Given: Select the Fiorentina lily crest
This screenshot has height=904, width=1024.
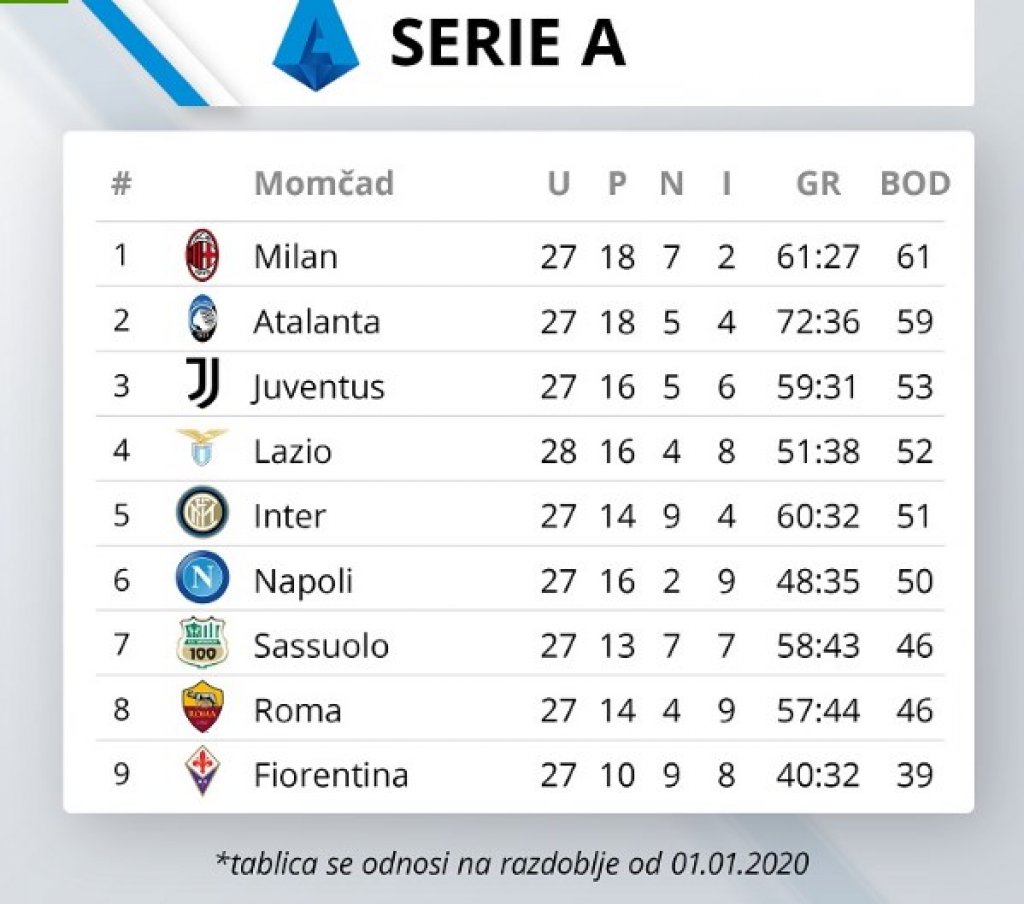Looking at the screenshot, I should 202,771.
